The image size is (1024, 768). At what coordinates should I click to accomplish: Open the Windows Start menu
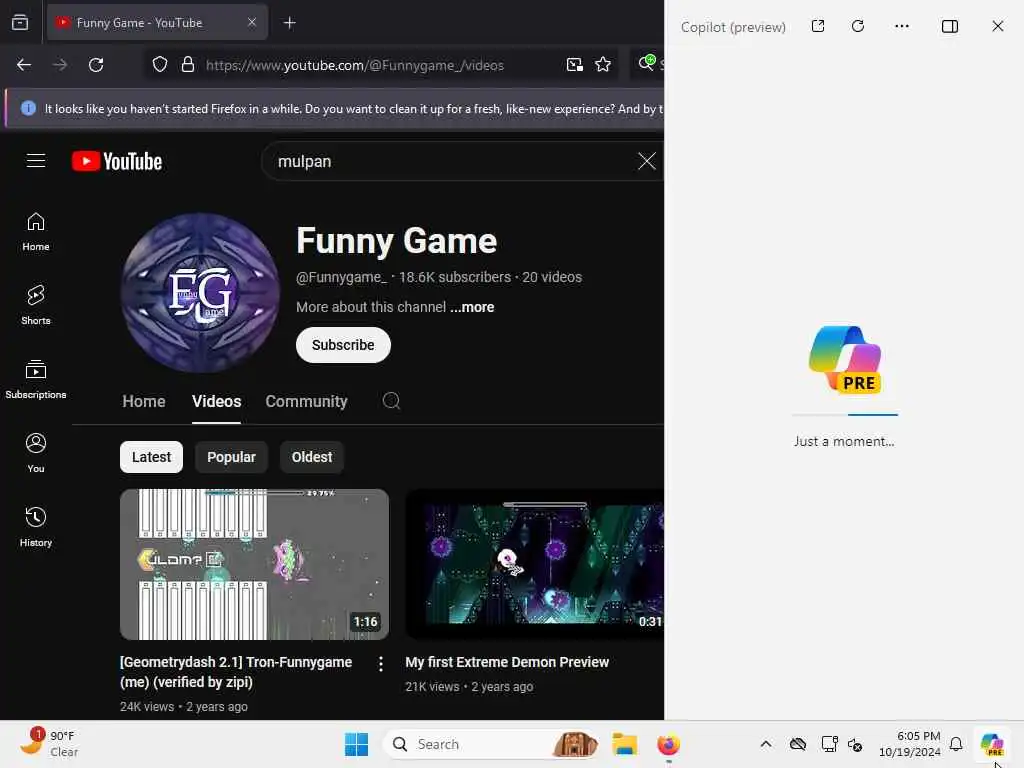pos(357,744)
